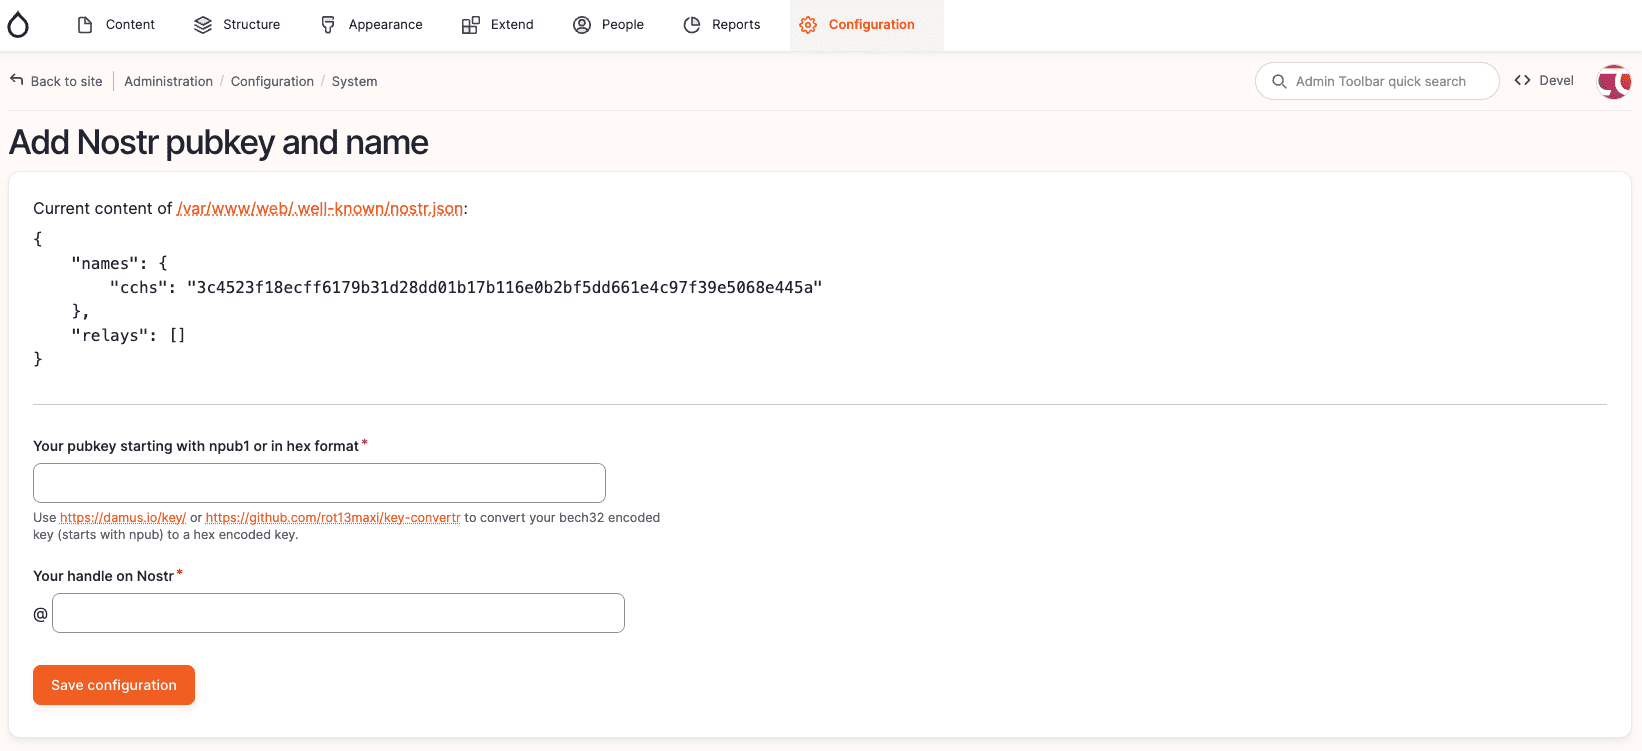This screenshot has width=1642, height=751.
Task: Click the Structure layers icon
Action: click(x=203, y=25)
